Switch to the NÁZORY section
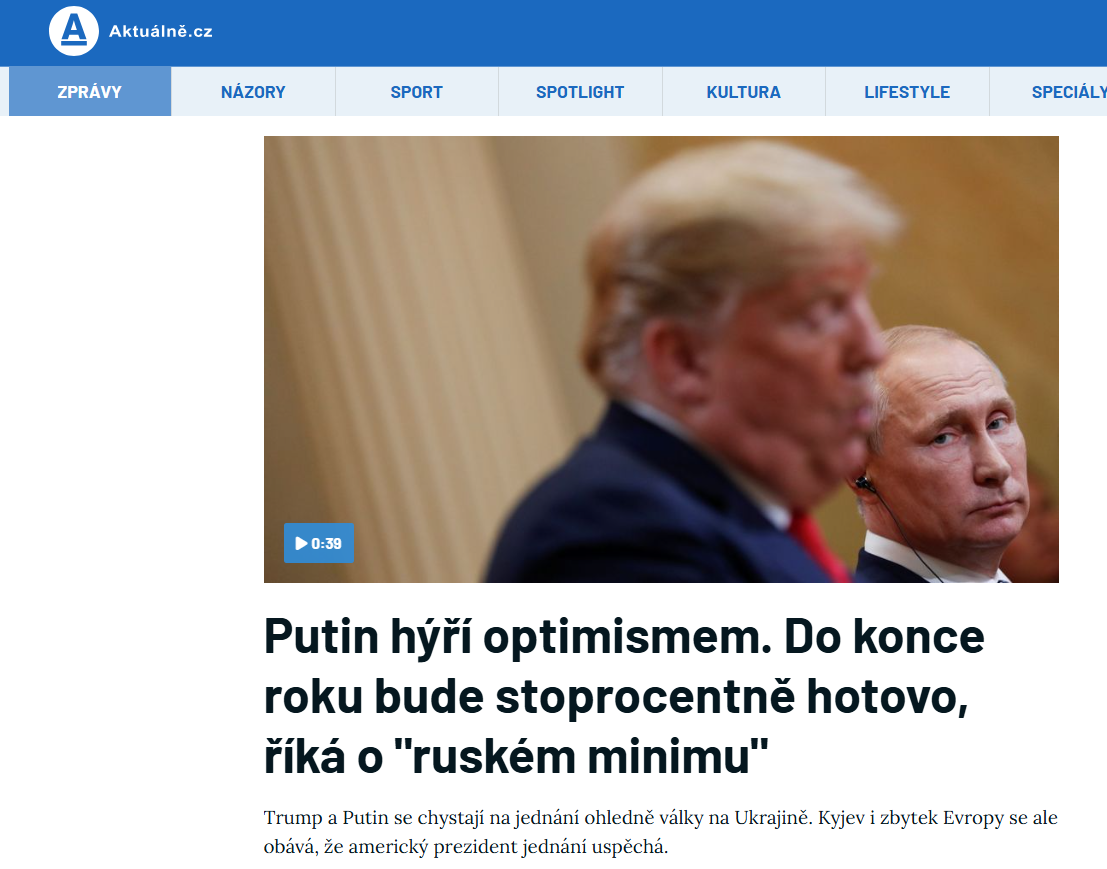Viewport: 1107px width, 869px height. tap(253, 92)
